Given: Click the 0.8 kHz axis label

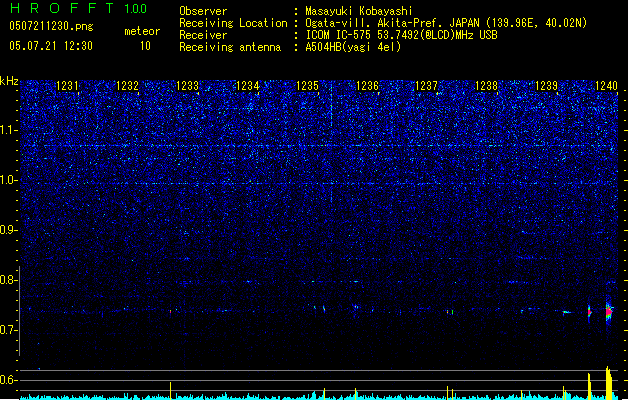Looking at the screenshot, I should [9, 280].
